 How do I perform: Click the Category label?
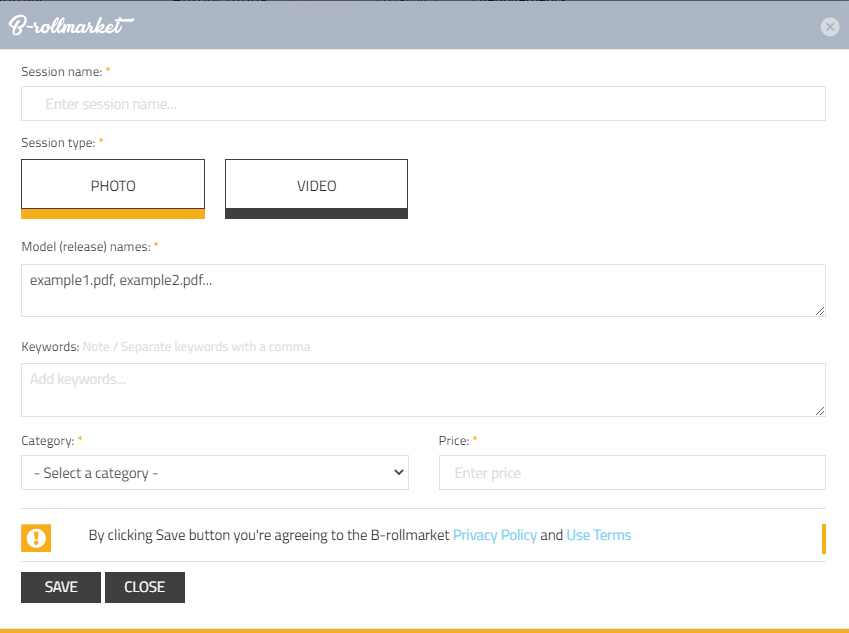[47, 440]
